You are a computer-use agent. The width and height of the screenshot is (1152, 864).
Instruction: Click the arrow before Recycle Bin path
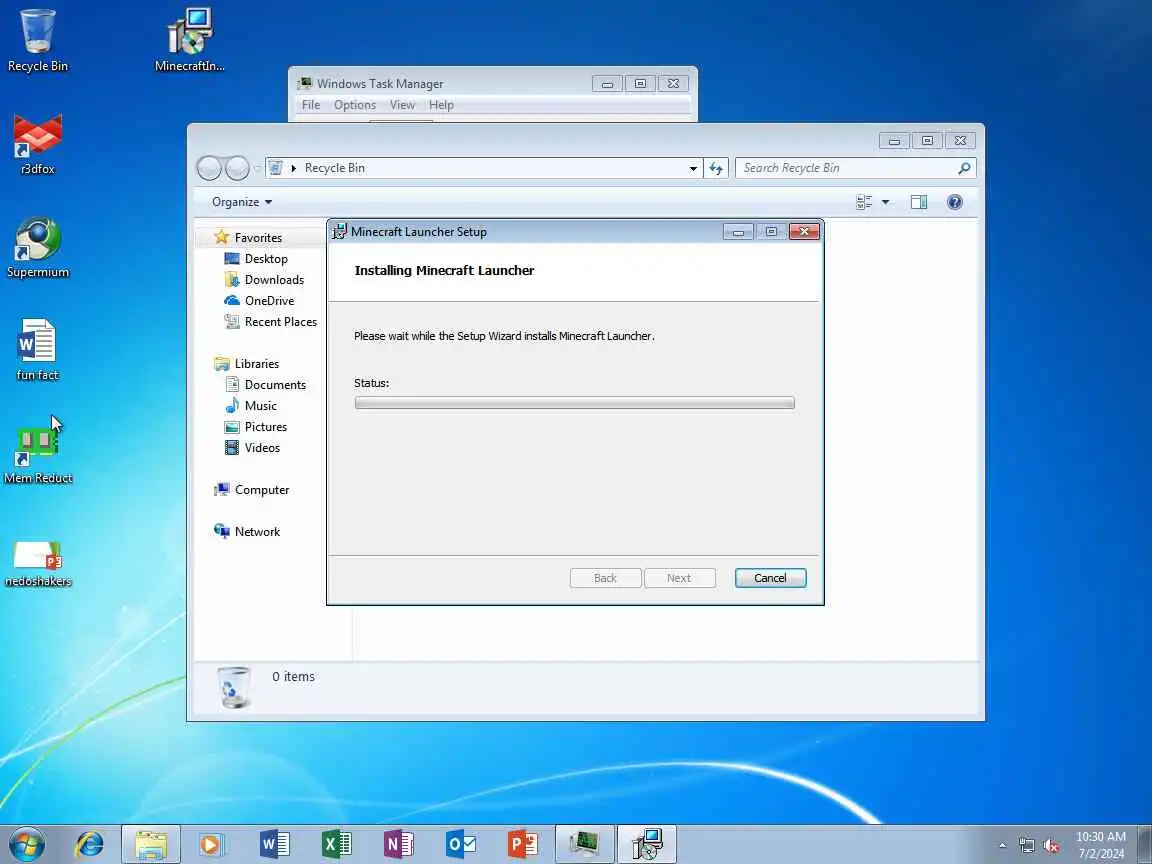click(x=293, y=168)
